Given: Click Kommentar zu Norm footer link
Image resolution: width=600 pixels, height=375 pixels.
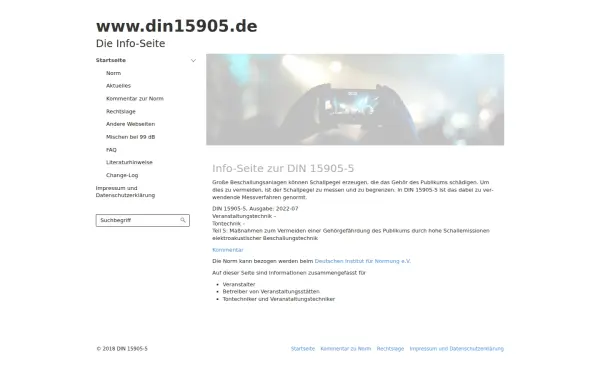Looking at the screenshot, I should coord(346,349).
